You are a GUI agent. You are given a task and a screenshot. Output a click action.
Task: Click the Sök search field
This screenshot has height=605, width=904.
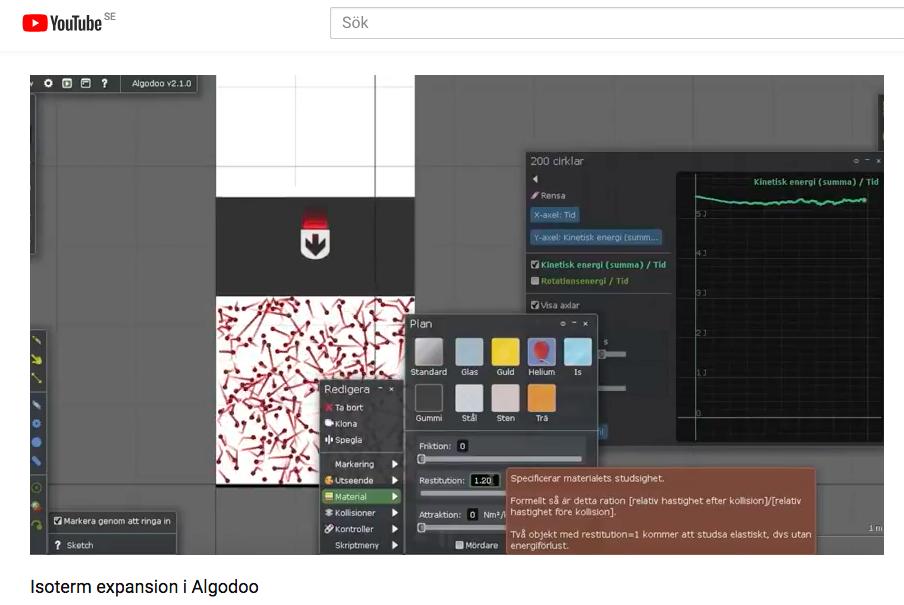[x=617, y=23]
